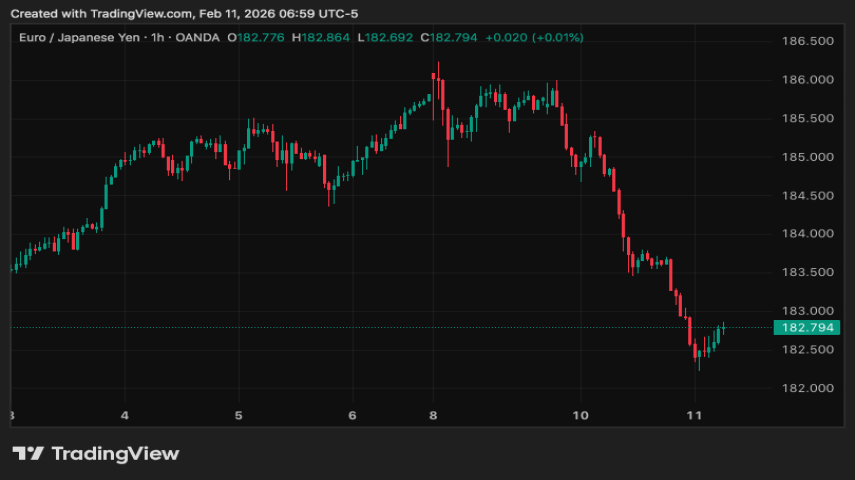Click the 184.000 price axis label
Image resolution: width=855 pixels, height=480 pixels.
coord(806,234)
